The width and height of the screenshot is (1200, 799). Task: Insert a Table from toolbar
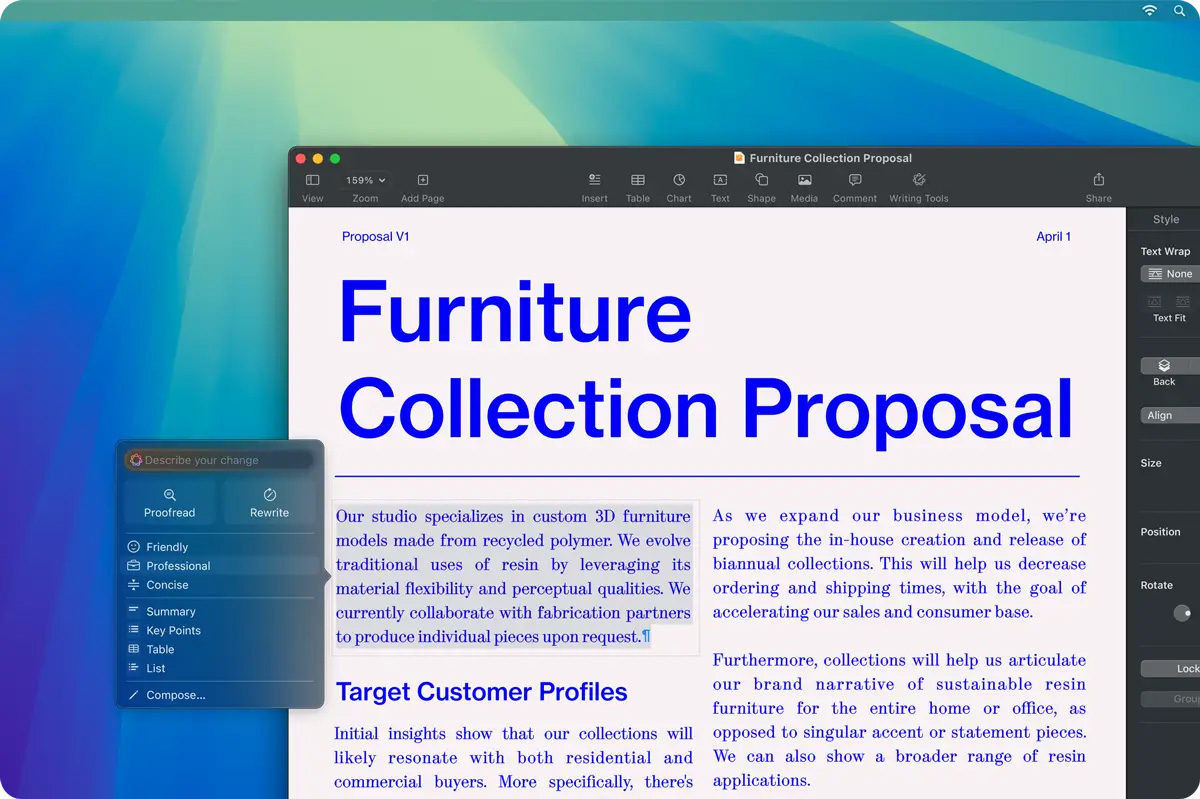coord(638,180)
